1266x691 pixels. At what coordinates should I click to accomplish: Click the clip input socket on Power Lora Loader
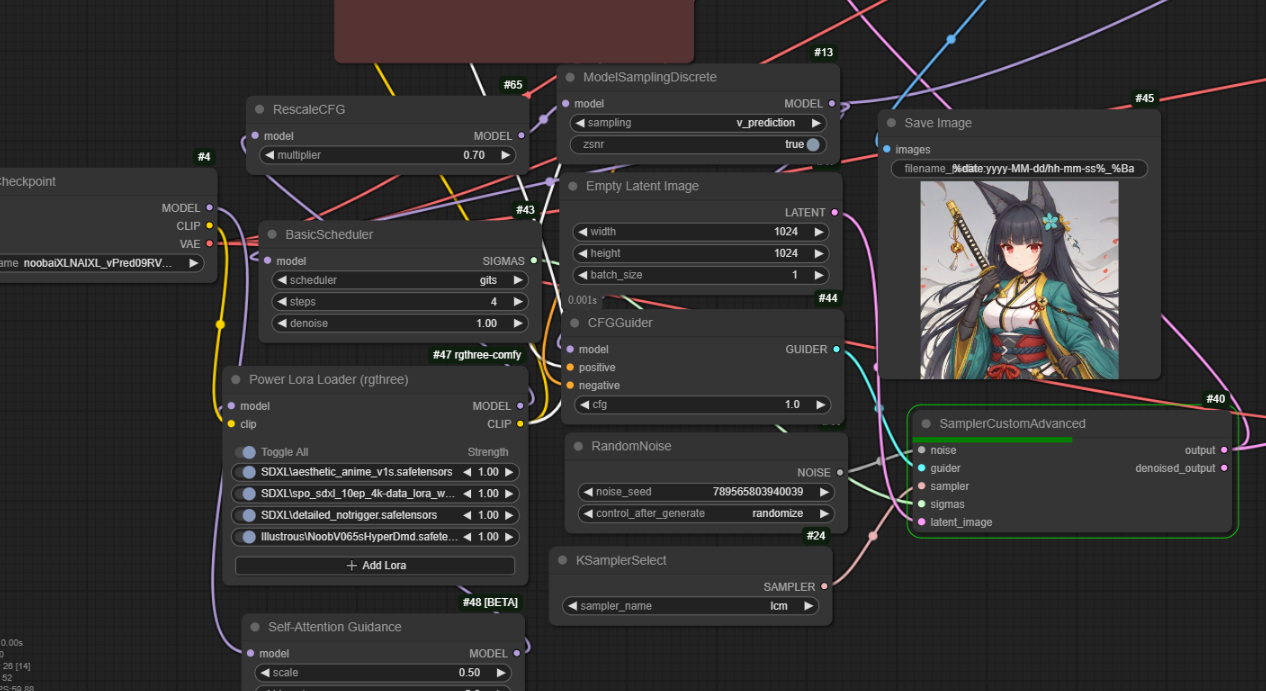[x=231, y=424]
